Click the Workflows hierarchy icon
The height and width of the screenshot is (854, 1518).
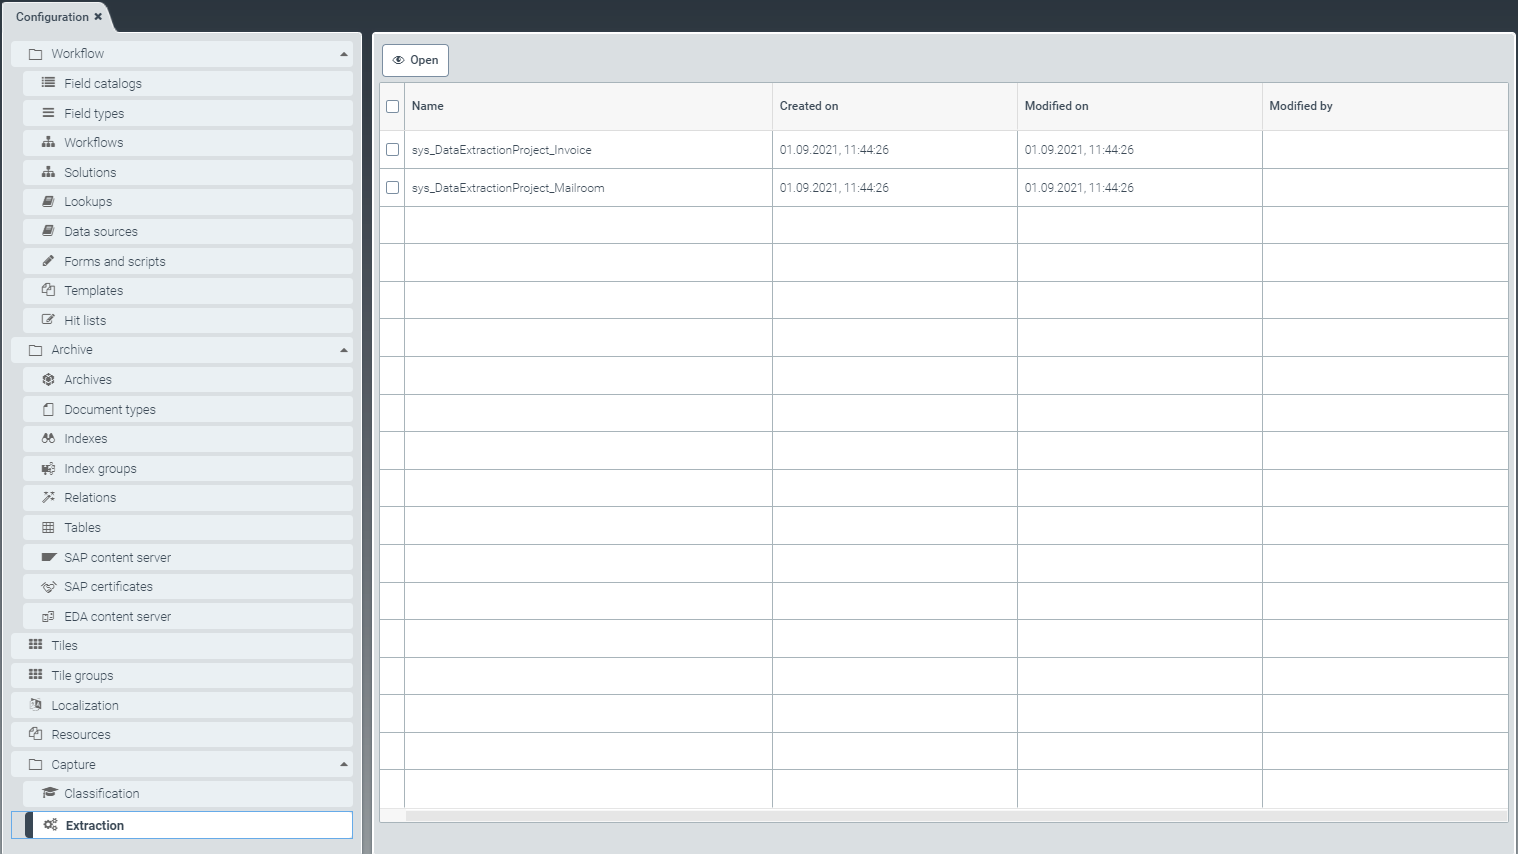point(48,143)
